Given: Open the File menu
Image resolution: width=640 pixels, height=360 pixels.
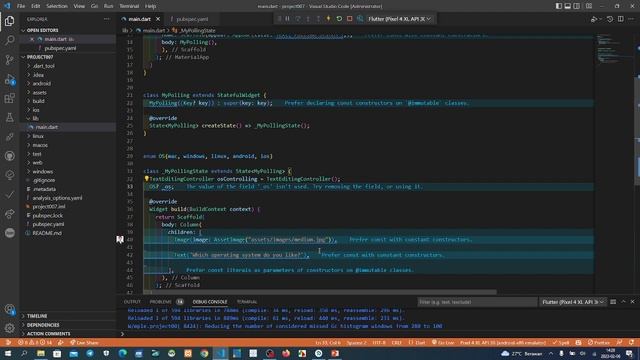Looking at the screenshot, I should pos(21,6).
